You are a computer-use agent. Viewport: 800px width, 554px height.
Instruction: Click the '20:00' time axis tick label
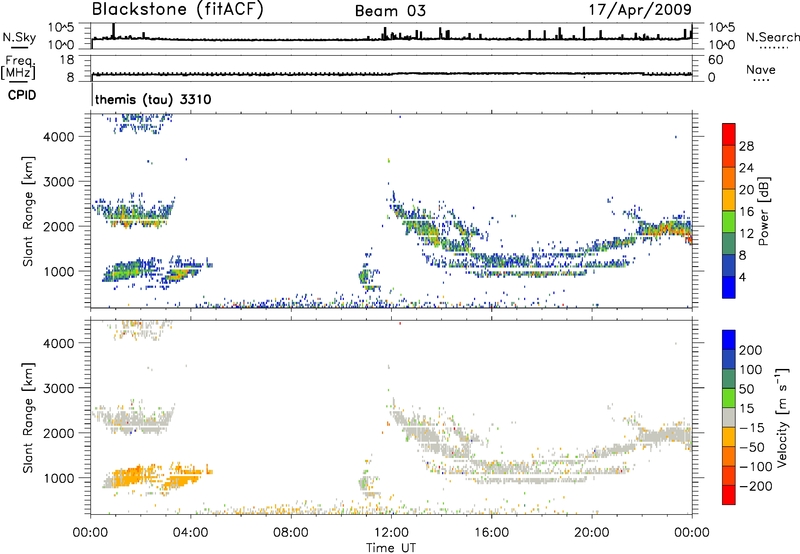click(592, 533)
